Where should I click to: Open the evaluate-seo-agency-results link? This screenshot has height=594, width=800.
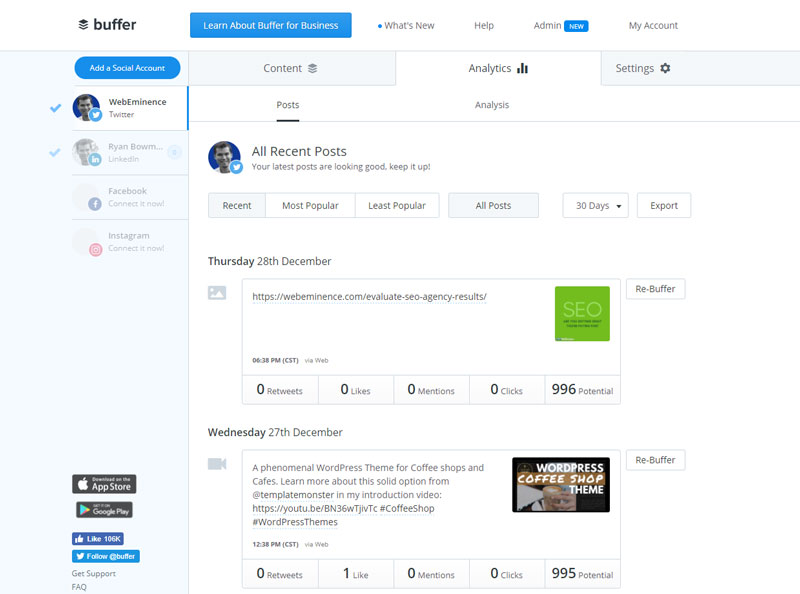click(x=369, y=296)
